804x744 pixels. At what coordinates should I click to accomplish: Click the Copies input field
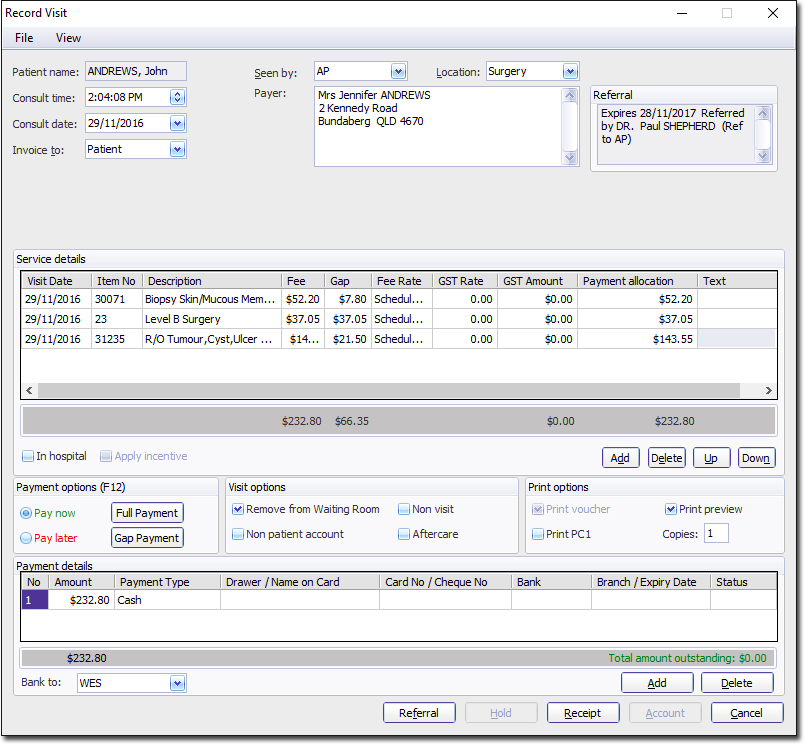[716, 534]
